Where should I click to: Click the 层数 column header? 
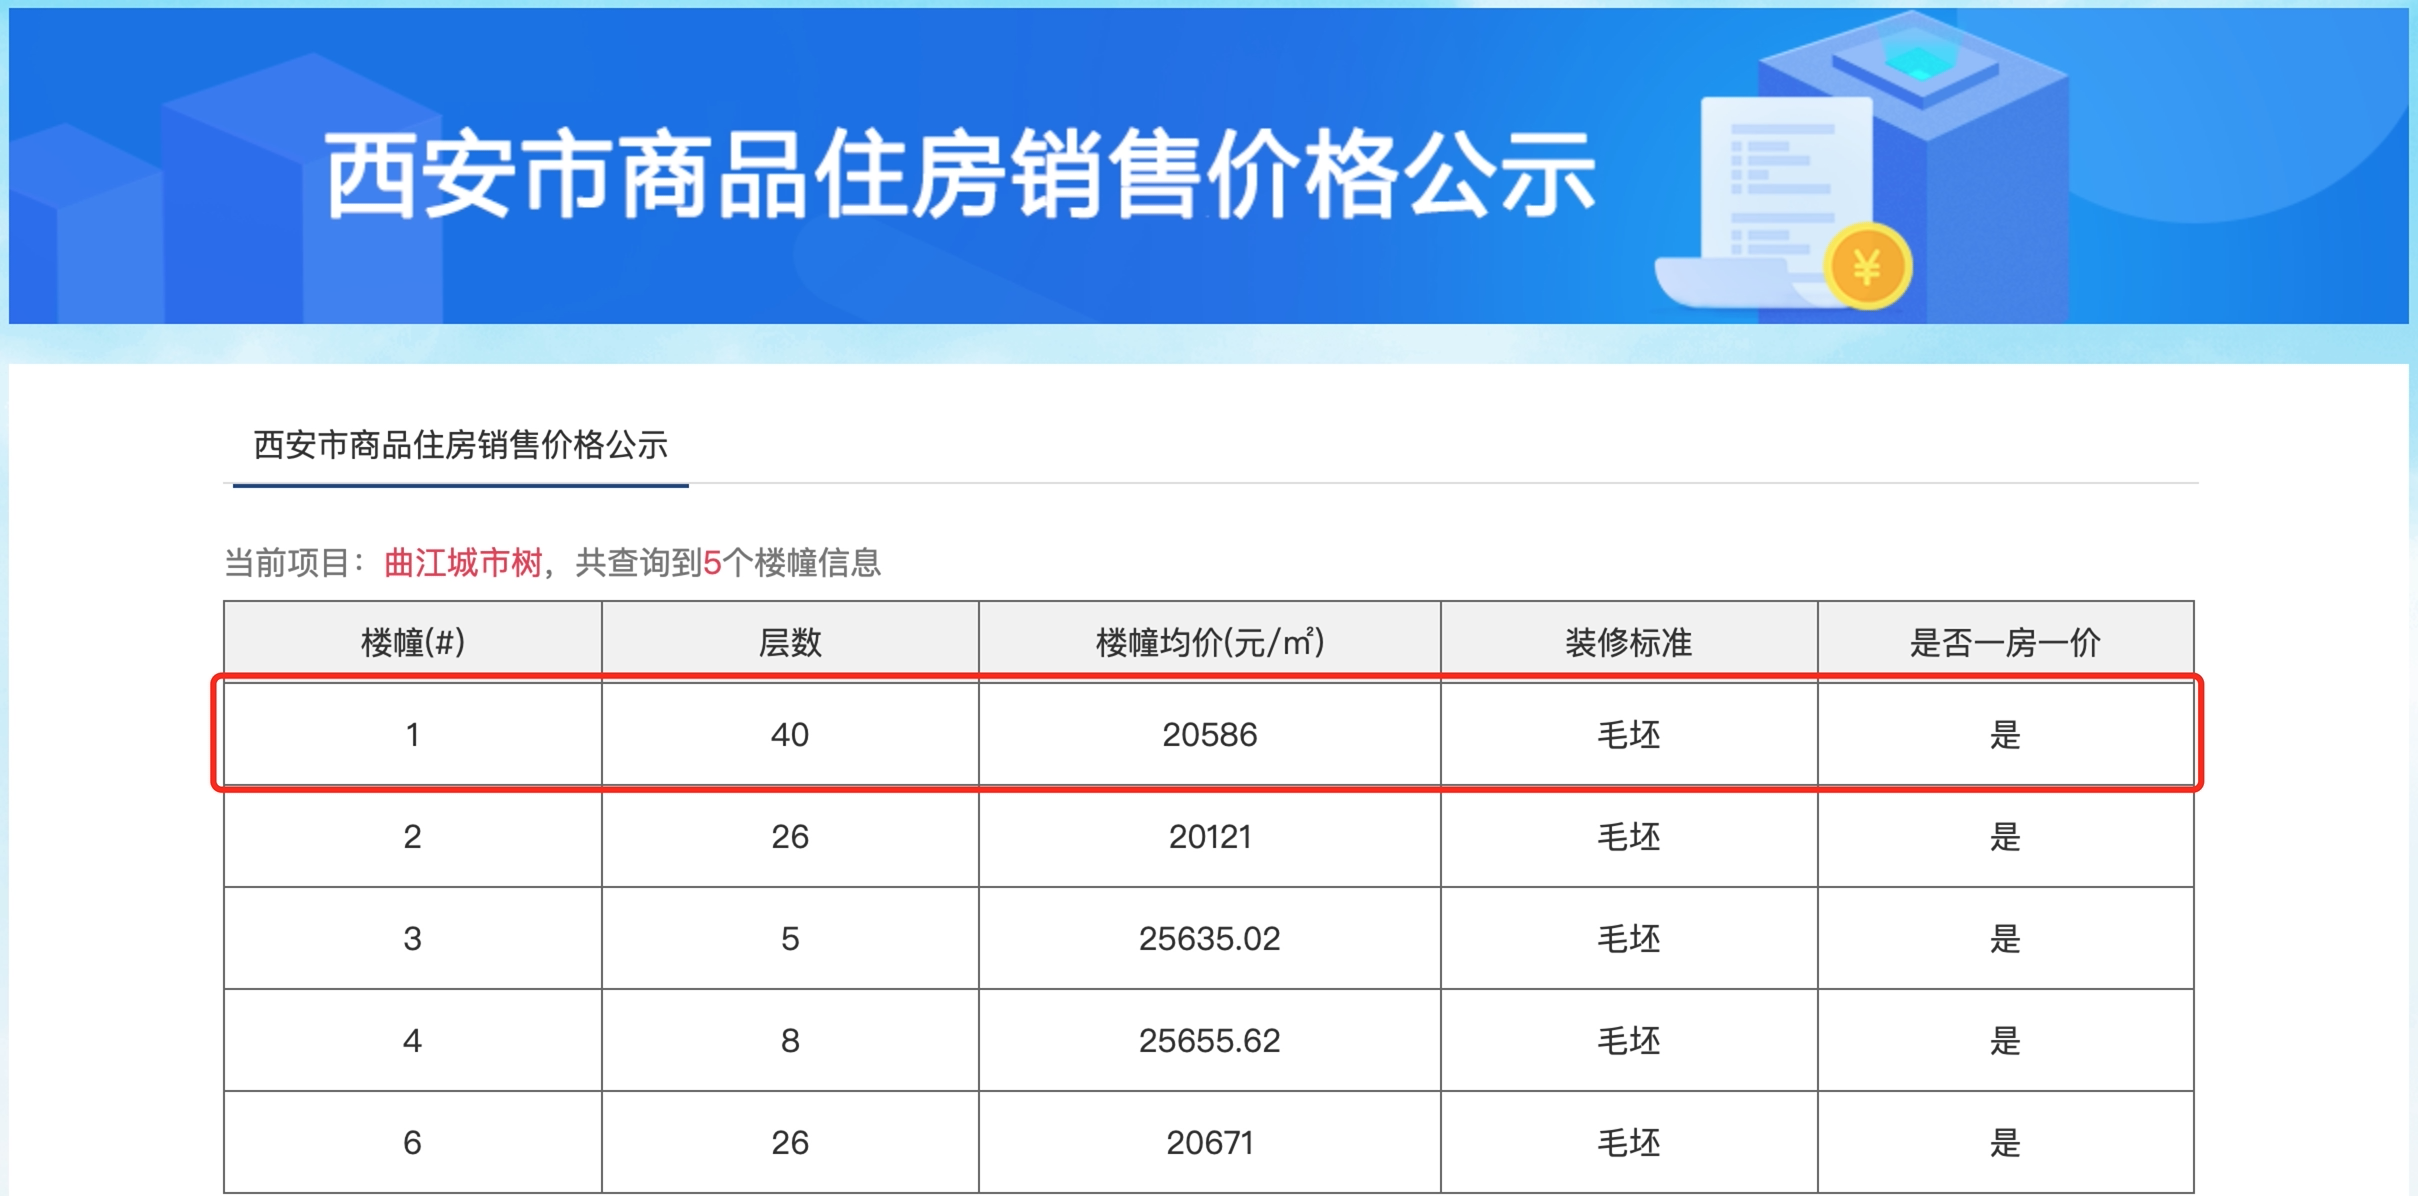790,642
